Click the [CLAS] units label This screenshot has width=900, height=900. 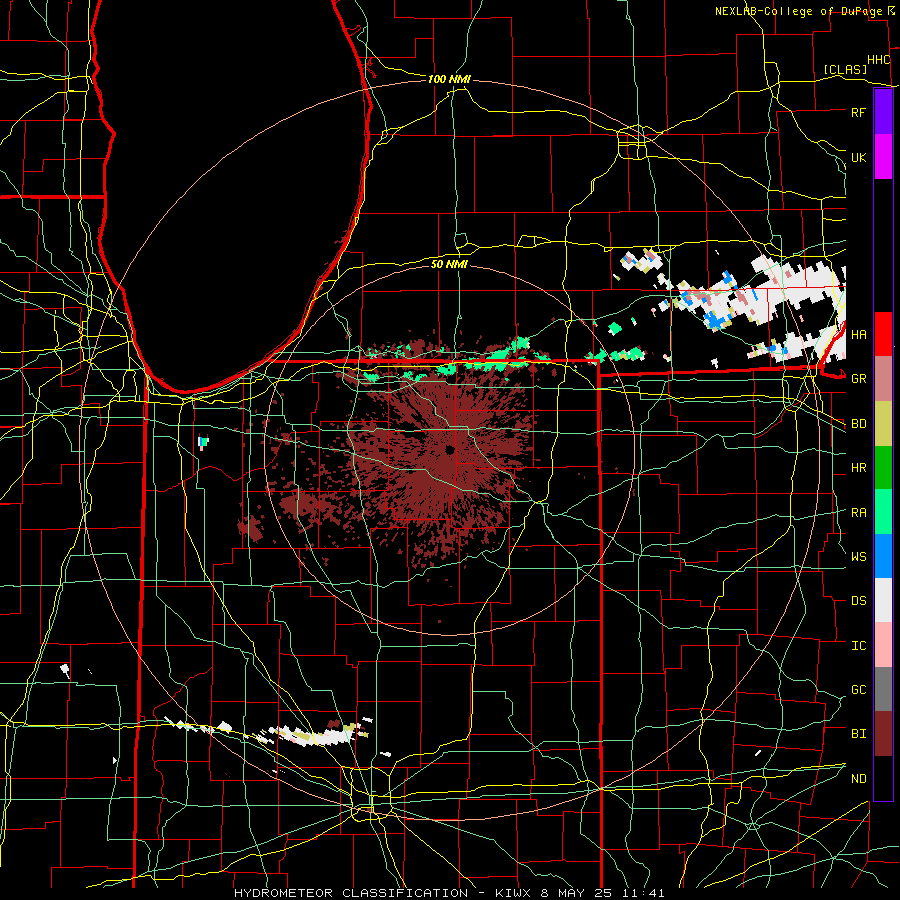[845, 69]
